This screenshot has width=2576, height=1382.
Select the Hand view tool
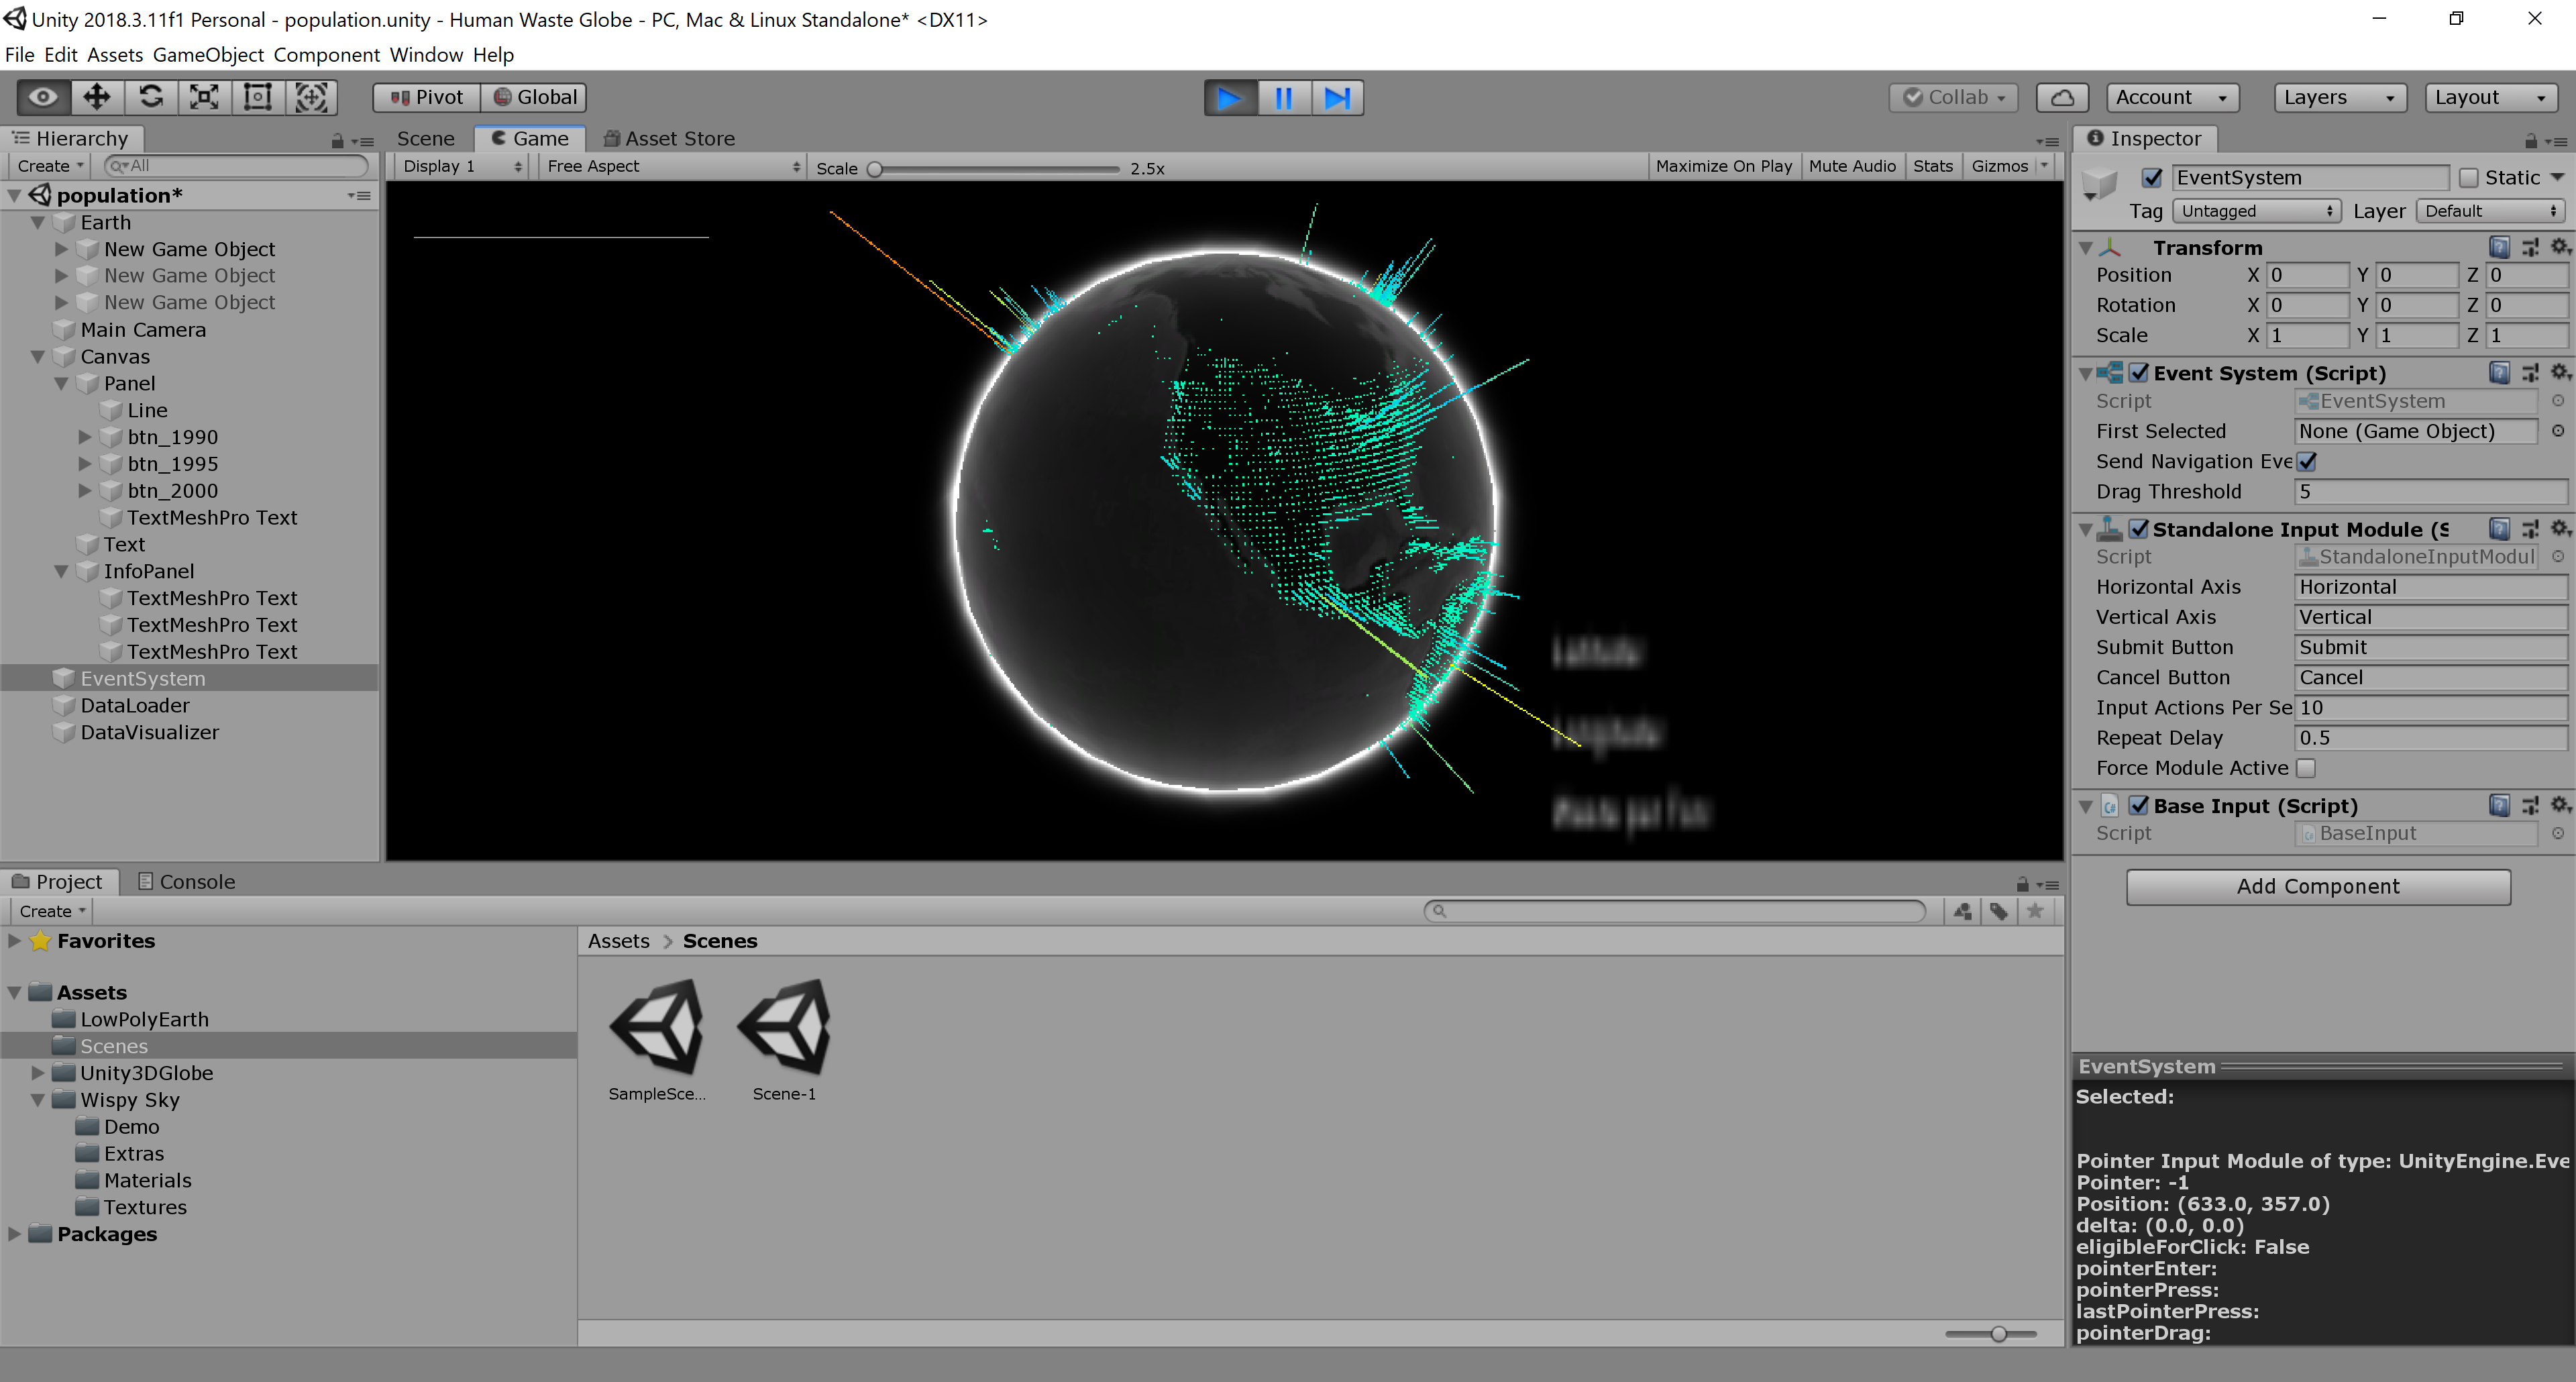click(x=42, y=97)
